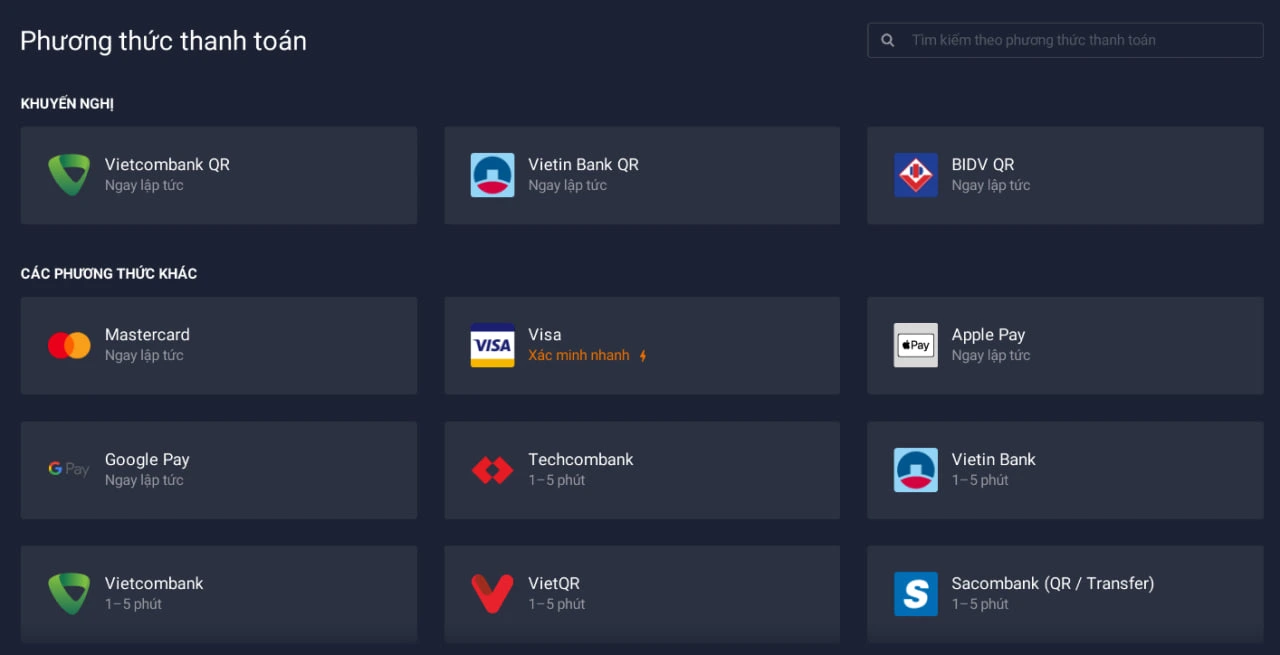Choose the Vietin Bank QR title text
1280x655 pixels.
583,165
